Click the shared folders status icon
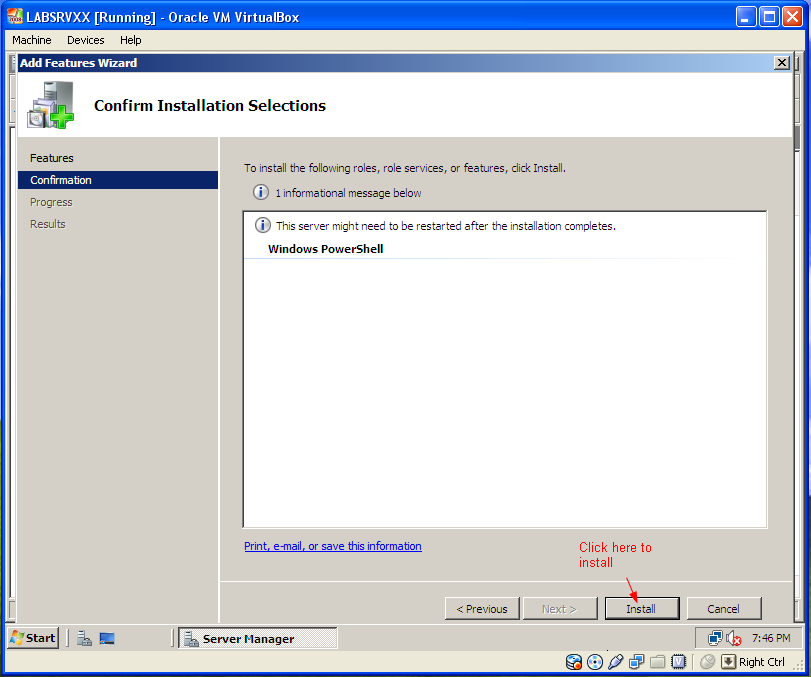The height and width of the screenshot is (677, 811). [657, 662]
